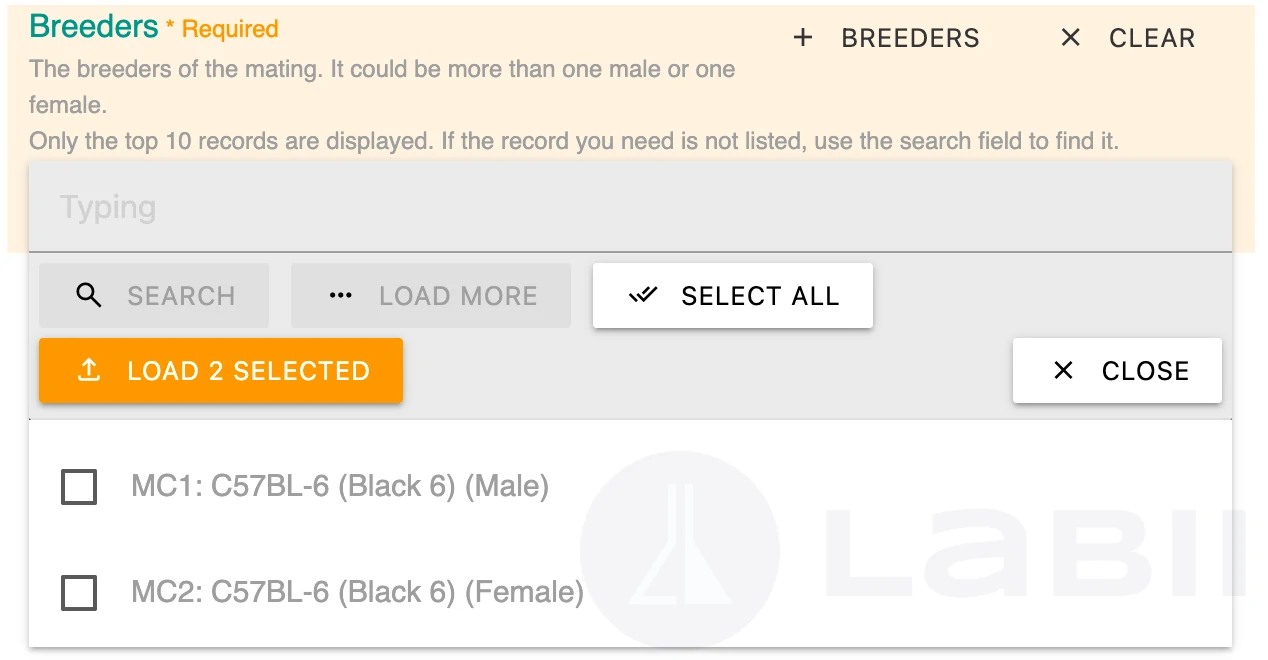Image resolution: width=1268 pixels, height=660 pixels.
Task: Click the X icon on the CLOSE button
Action: pos(1063,371)
